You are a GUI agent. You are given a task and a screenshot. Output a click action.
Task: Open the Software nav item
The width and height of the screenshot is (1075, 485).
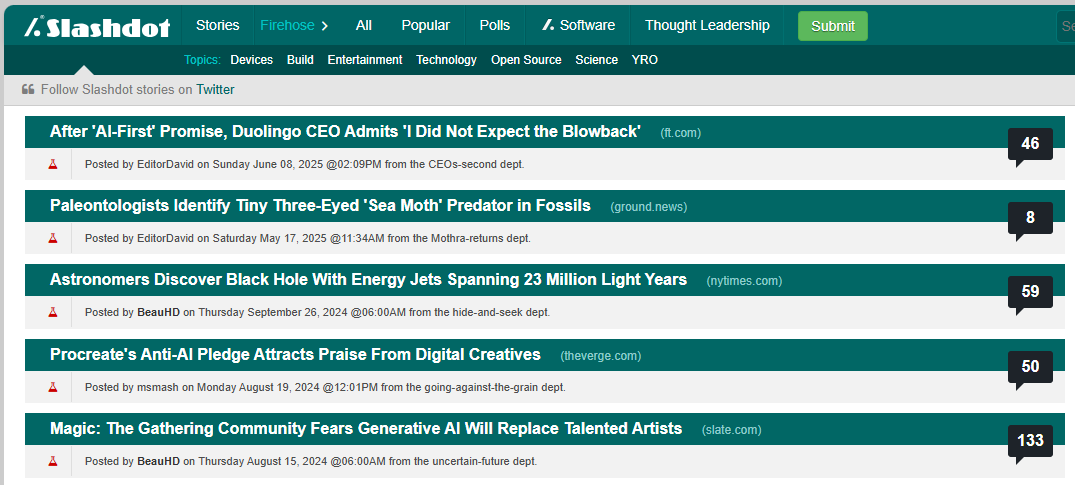tap(578, 25)
